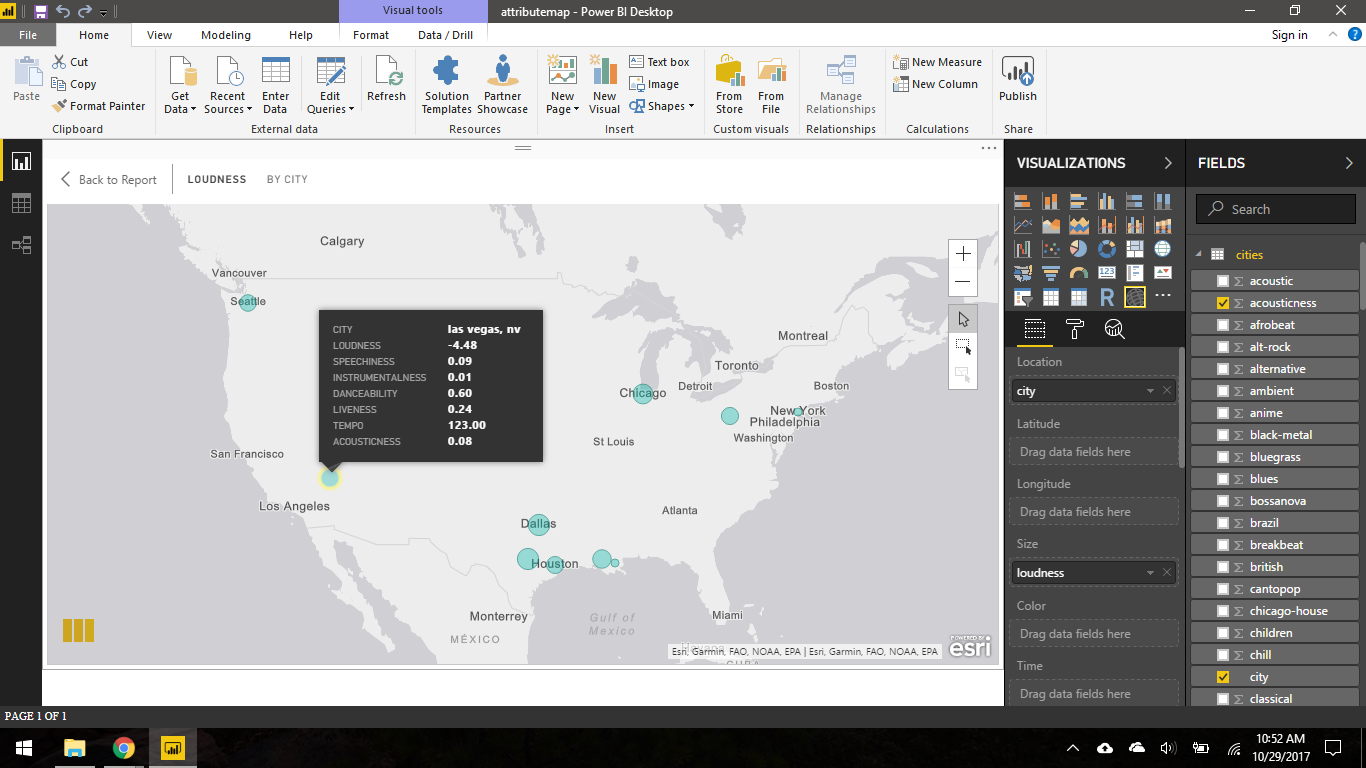Check the ambient field checkbox

coord(1222,391)
